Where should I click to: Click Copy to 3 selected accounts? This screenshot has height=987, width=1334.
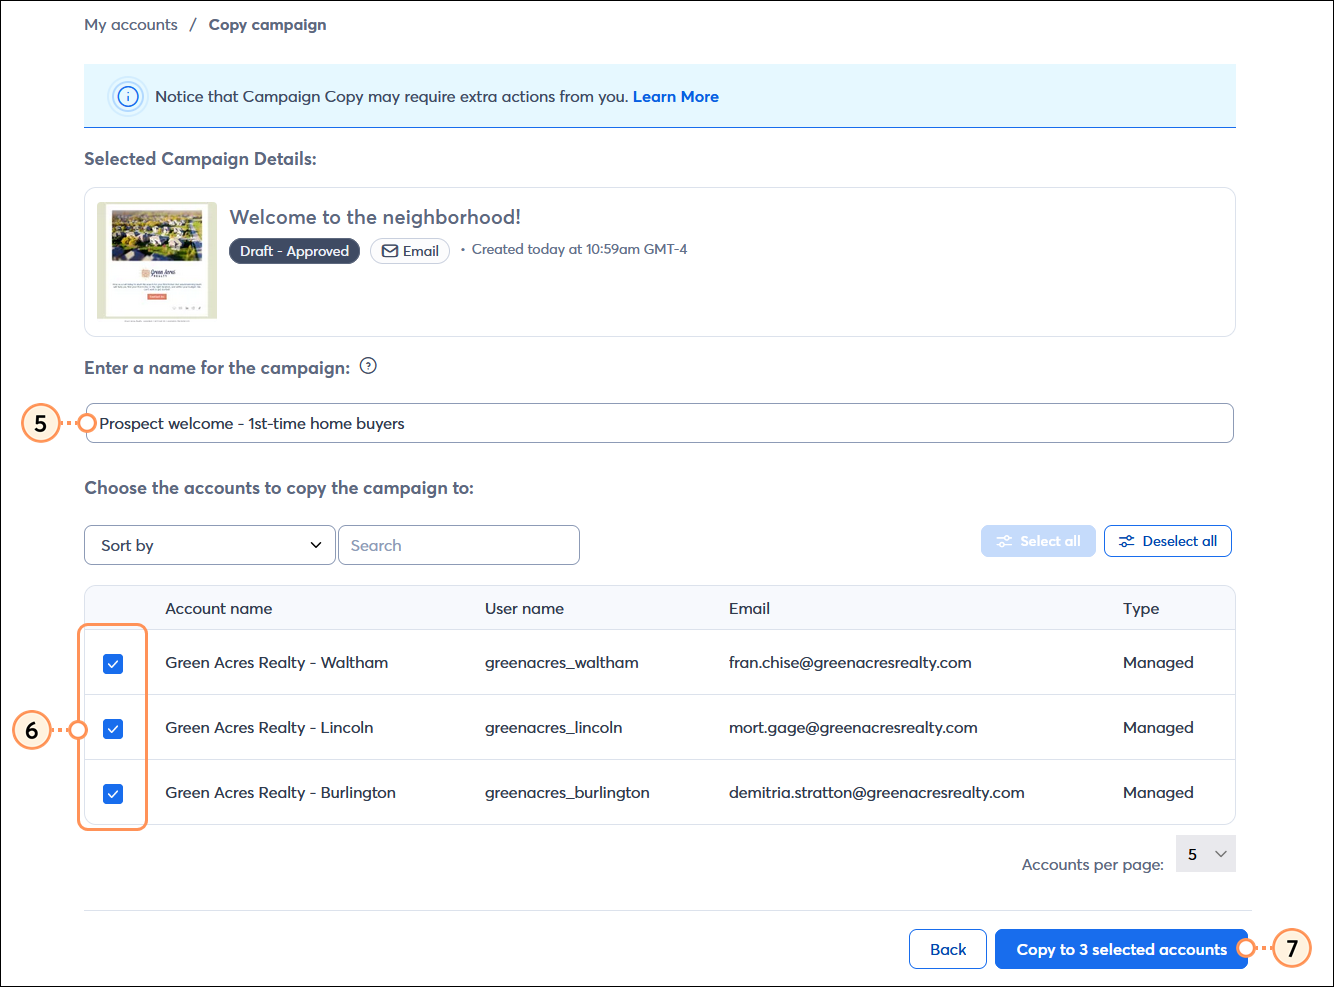point(1121,949)
